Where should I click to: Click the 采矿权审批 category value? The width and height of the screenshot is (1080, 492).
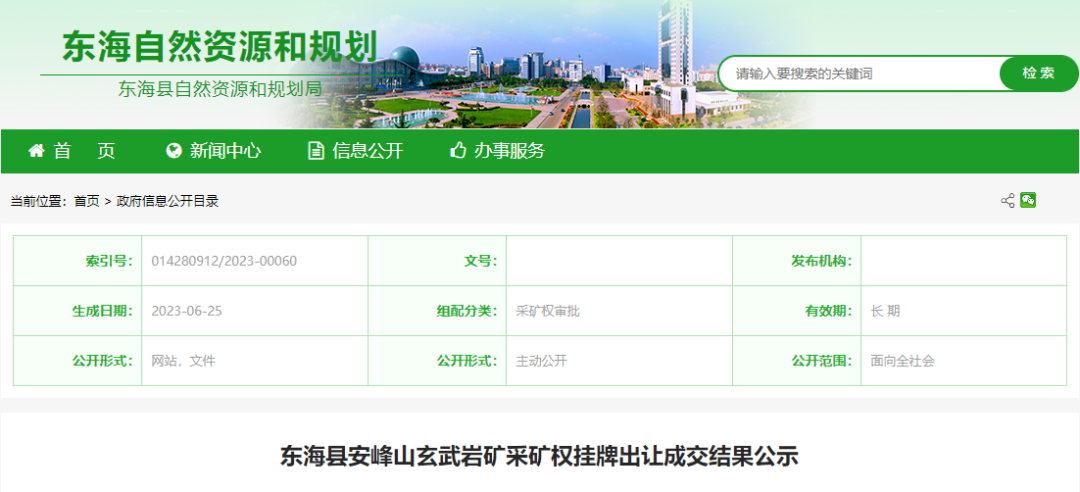[x=547, y=311]
